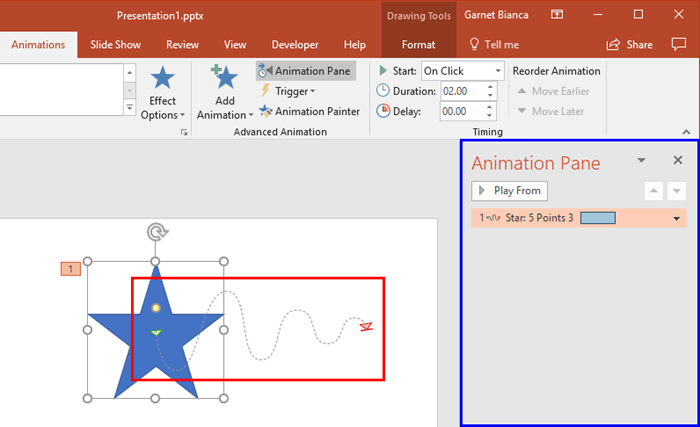This screenshot has height=427, width=700.
Task: Select Star: 5 Points 3 animation entry
Action: (x=579, y=218)
